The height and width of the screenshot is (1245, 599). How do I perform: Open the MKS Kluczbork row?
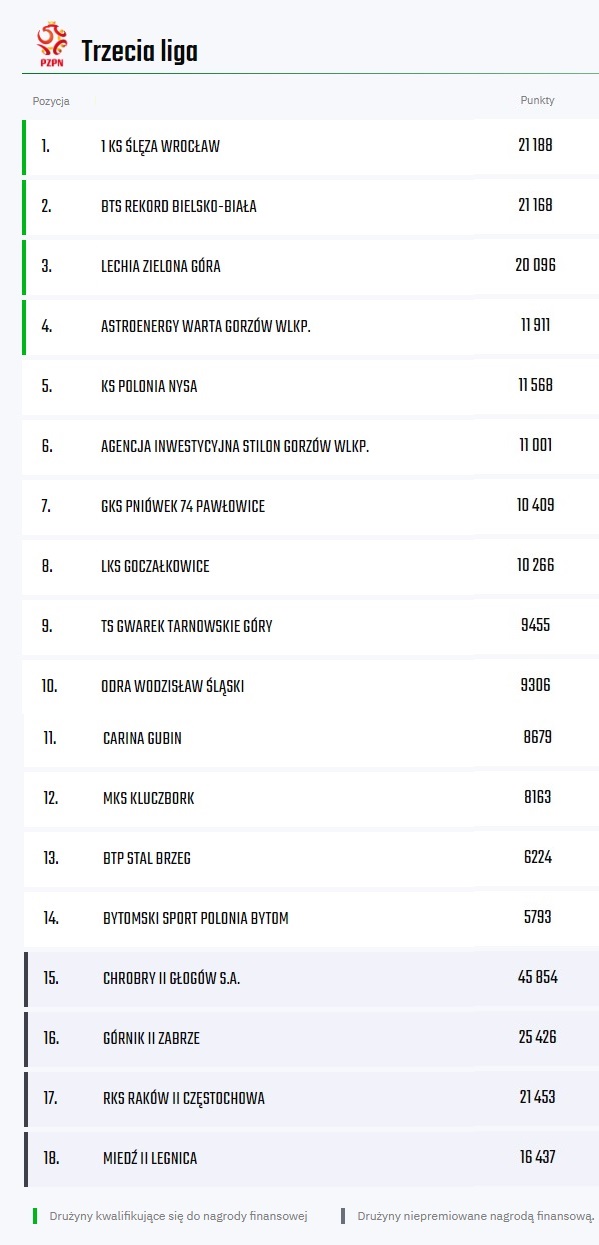(x=310, y=798)
